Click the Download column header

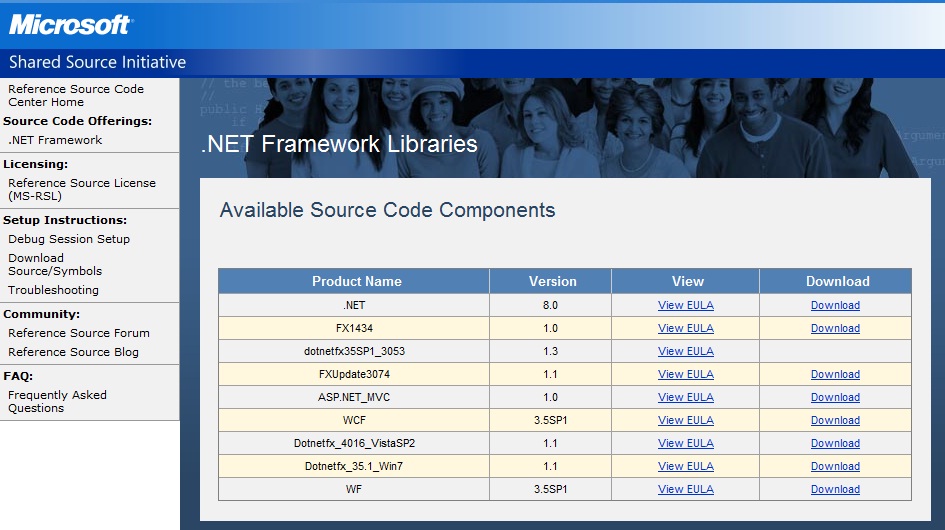click(x=837, y=282)
